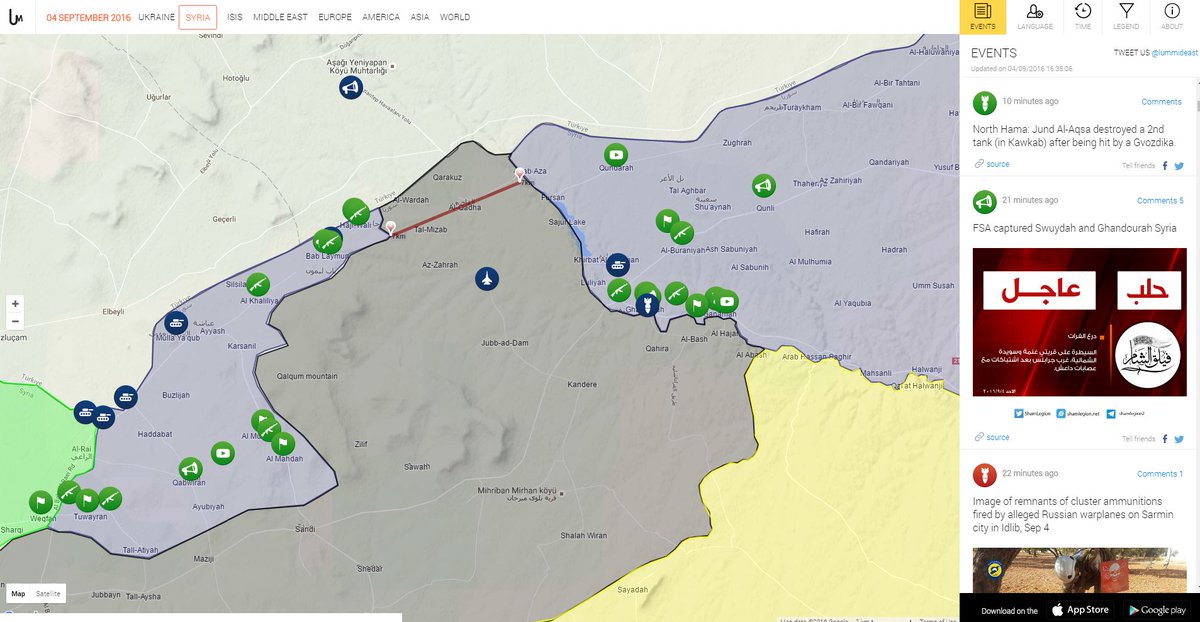1200x622 pixels.
Task: Open Comments 5 on FSA event
Action: click(1159, 201)
